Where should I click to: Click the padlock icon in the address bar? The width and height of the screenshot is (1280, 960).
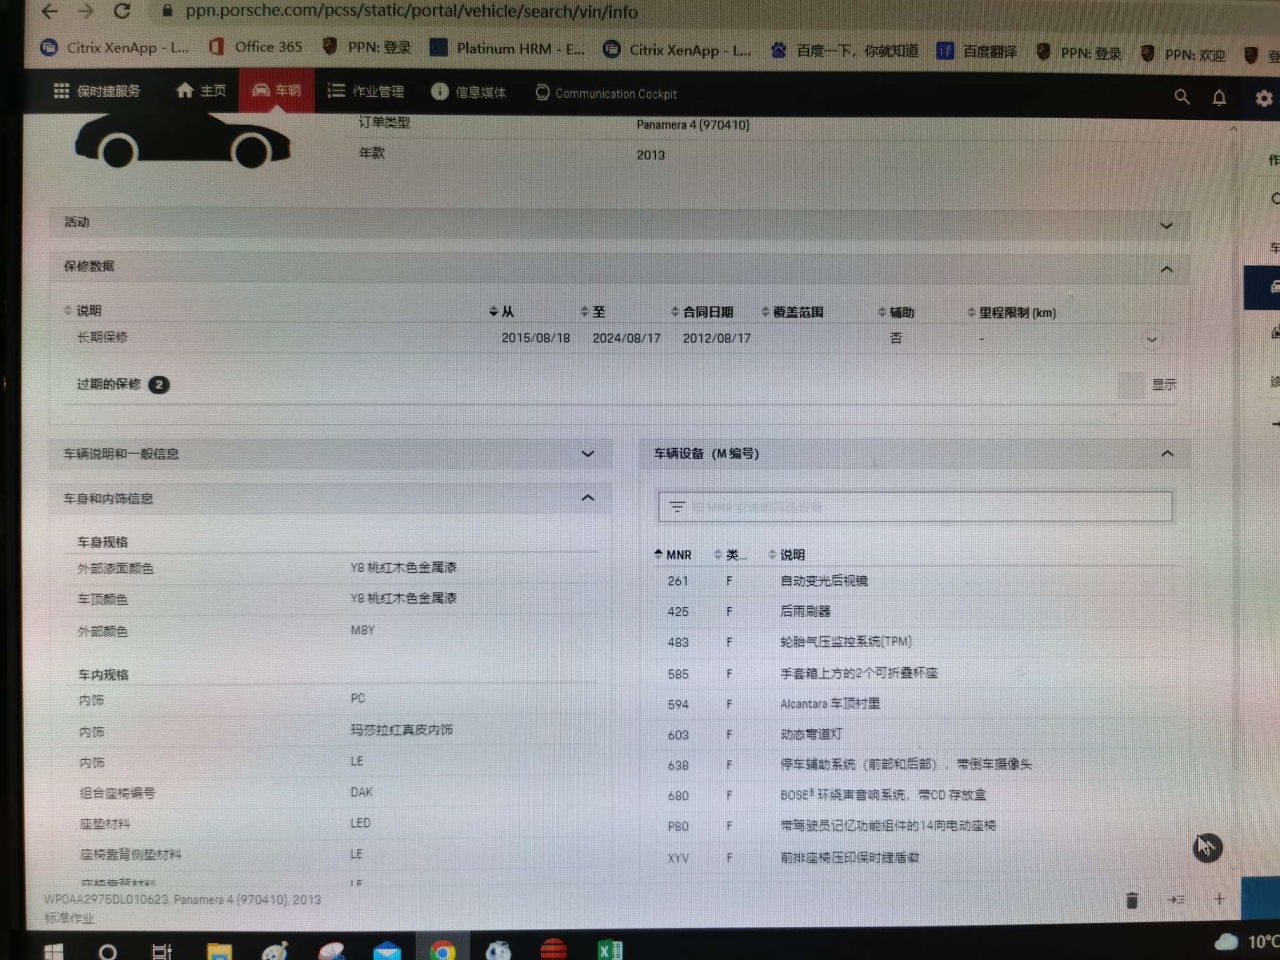167,11
